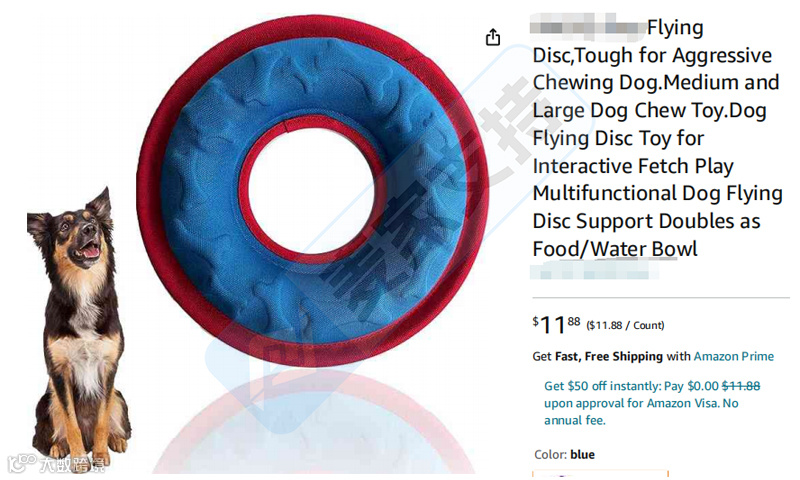
Task: Select the partially visible color swatch at the bottom
Action: (600, 472)
